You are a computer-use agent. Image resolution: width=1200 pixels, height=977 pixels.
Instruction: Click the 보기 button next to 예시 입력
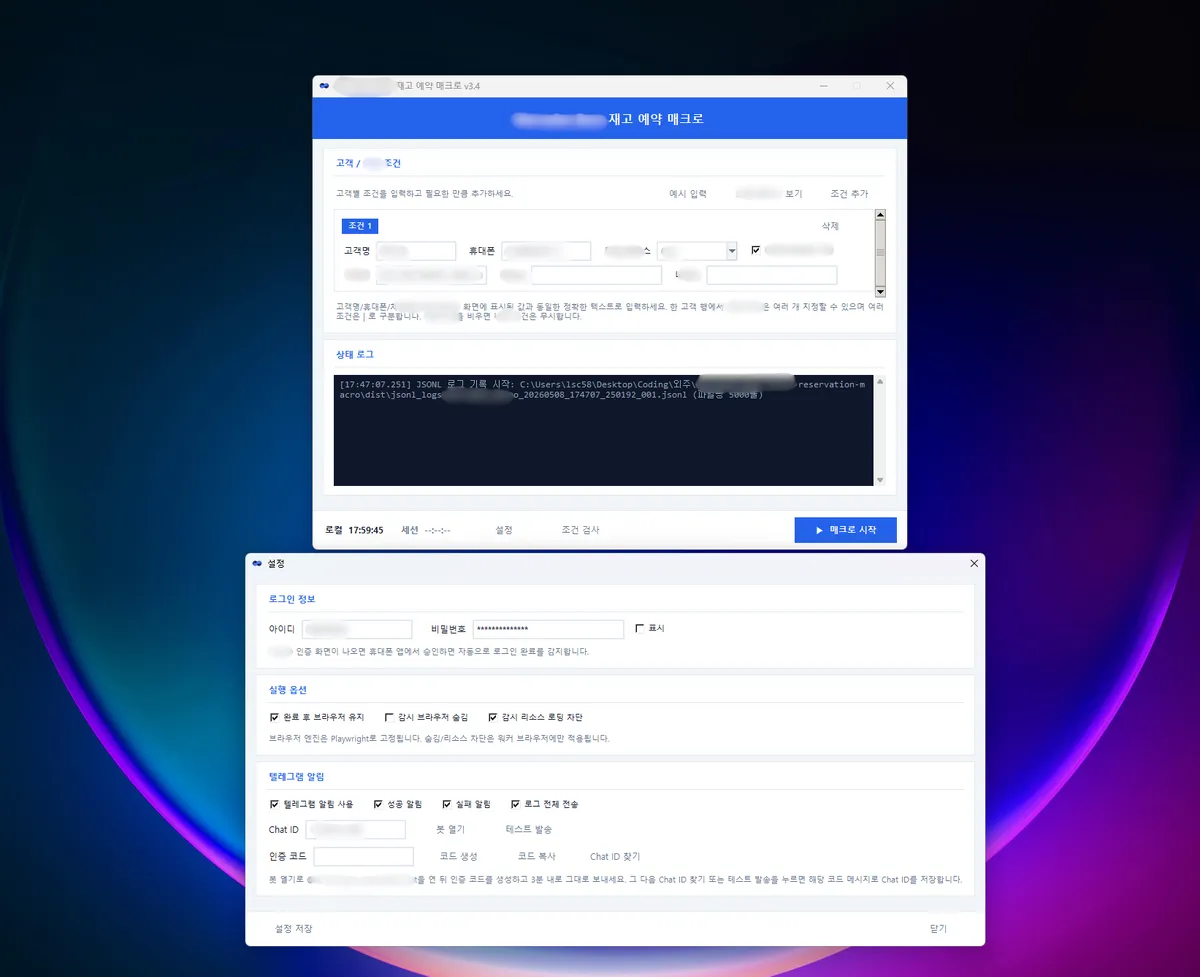[769, 194]
